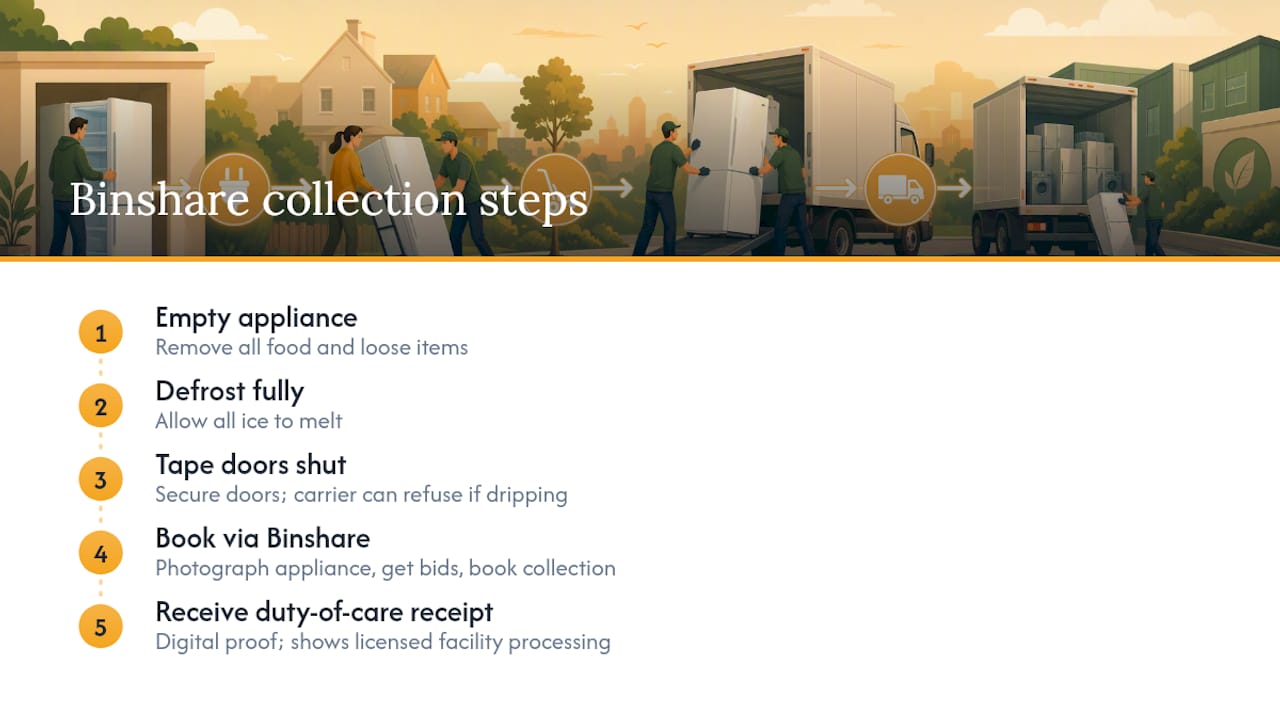
Task: Click the delivery truck circle icon
Action: [900, 188]
